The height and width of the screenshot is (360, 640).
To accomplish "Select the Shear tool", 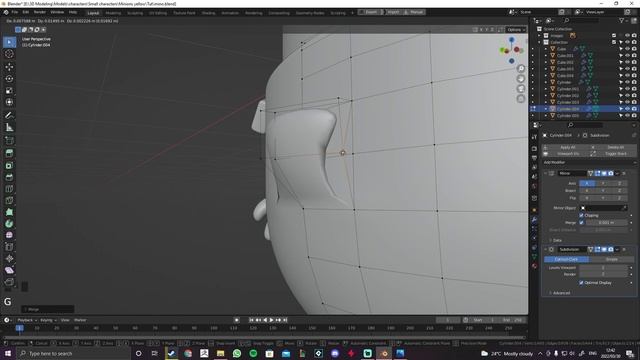I will pos(9,270).
